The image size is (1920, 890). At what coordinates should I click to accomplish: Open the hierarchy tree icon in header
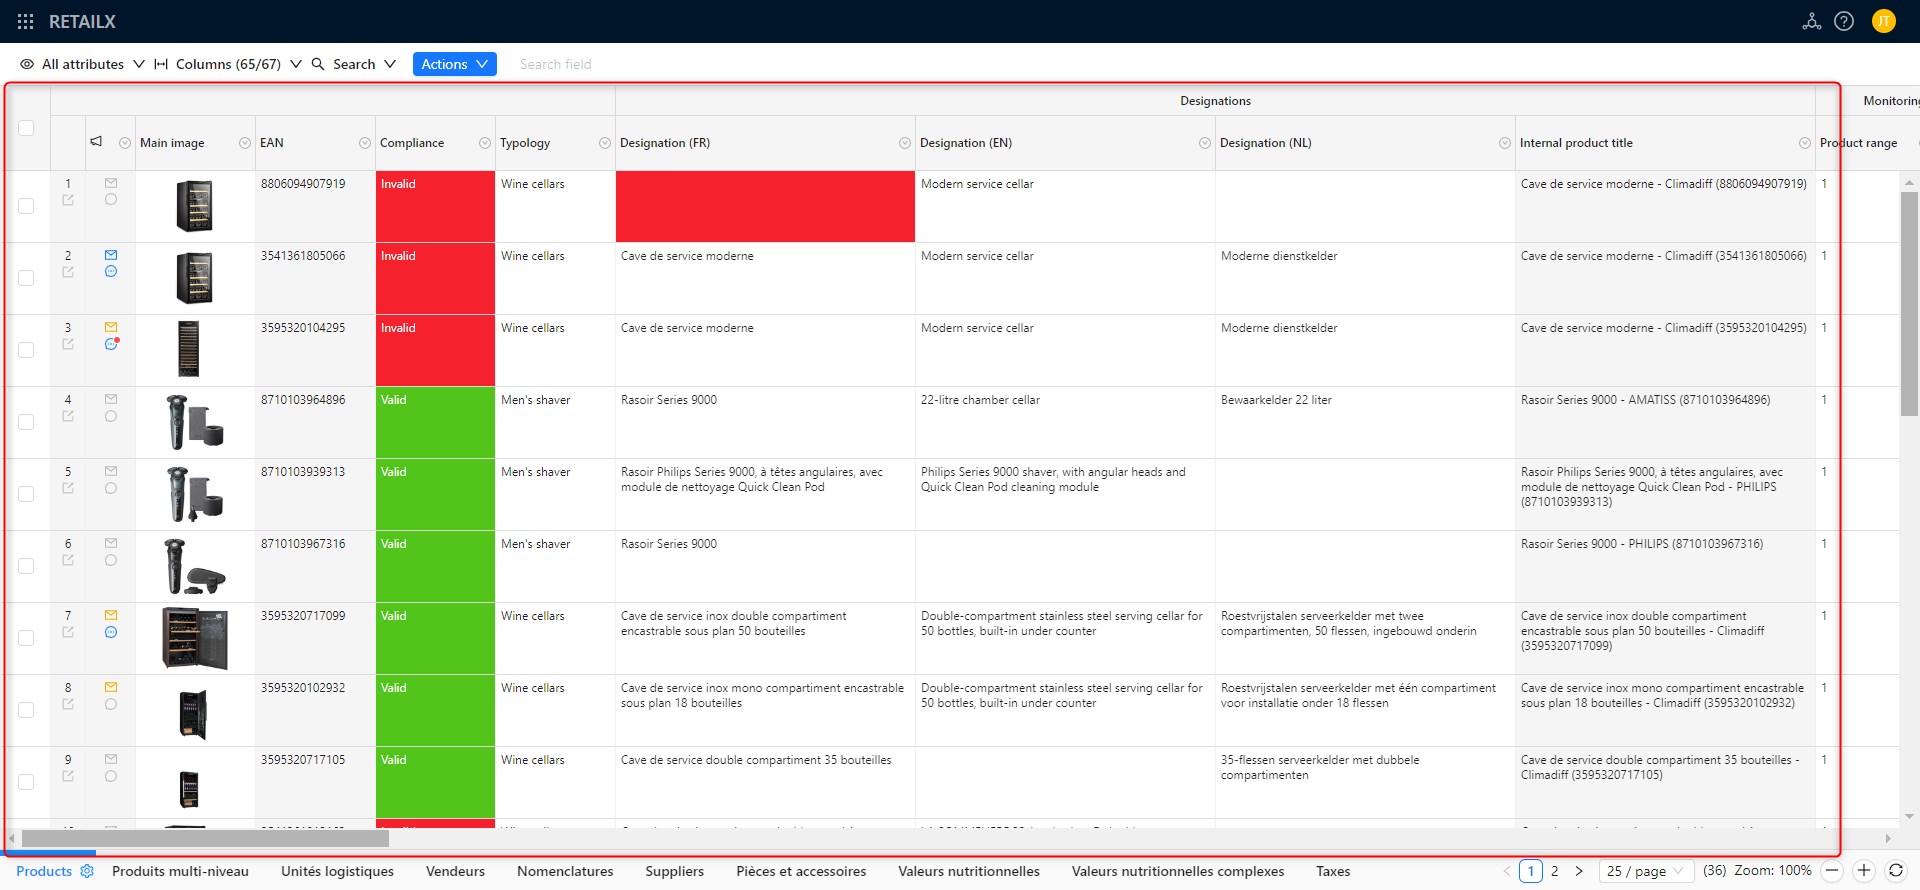1811,21
